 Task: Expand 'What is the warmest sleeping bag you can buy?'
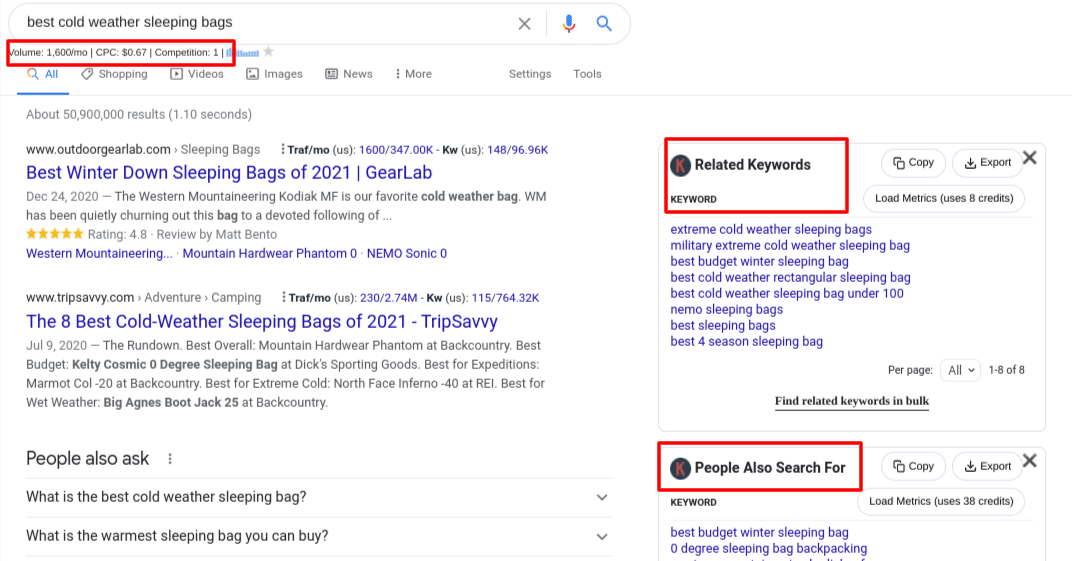pos(319,536)
